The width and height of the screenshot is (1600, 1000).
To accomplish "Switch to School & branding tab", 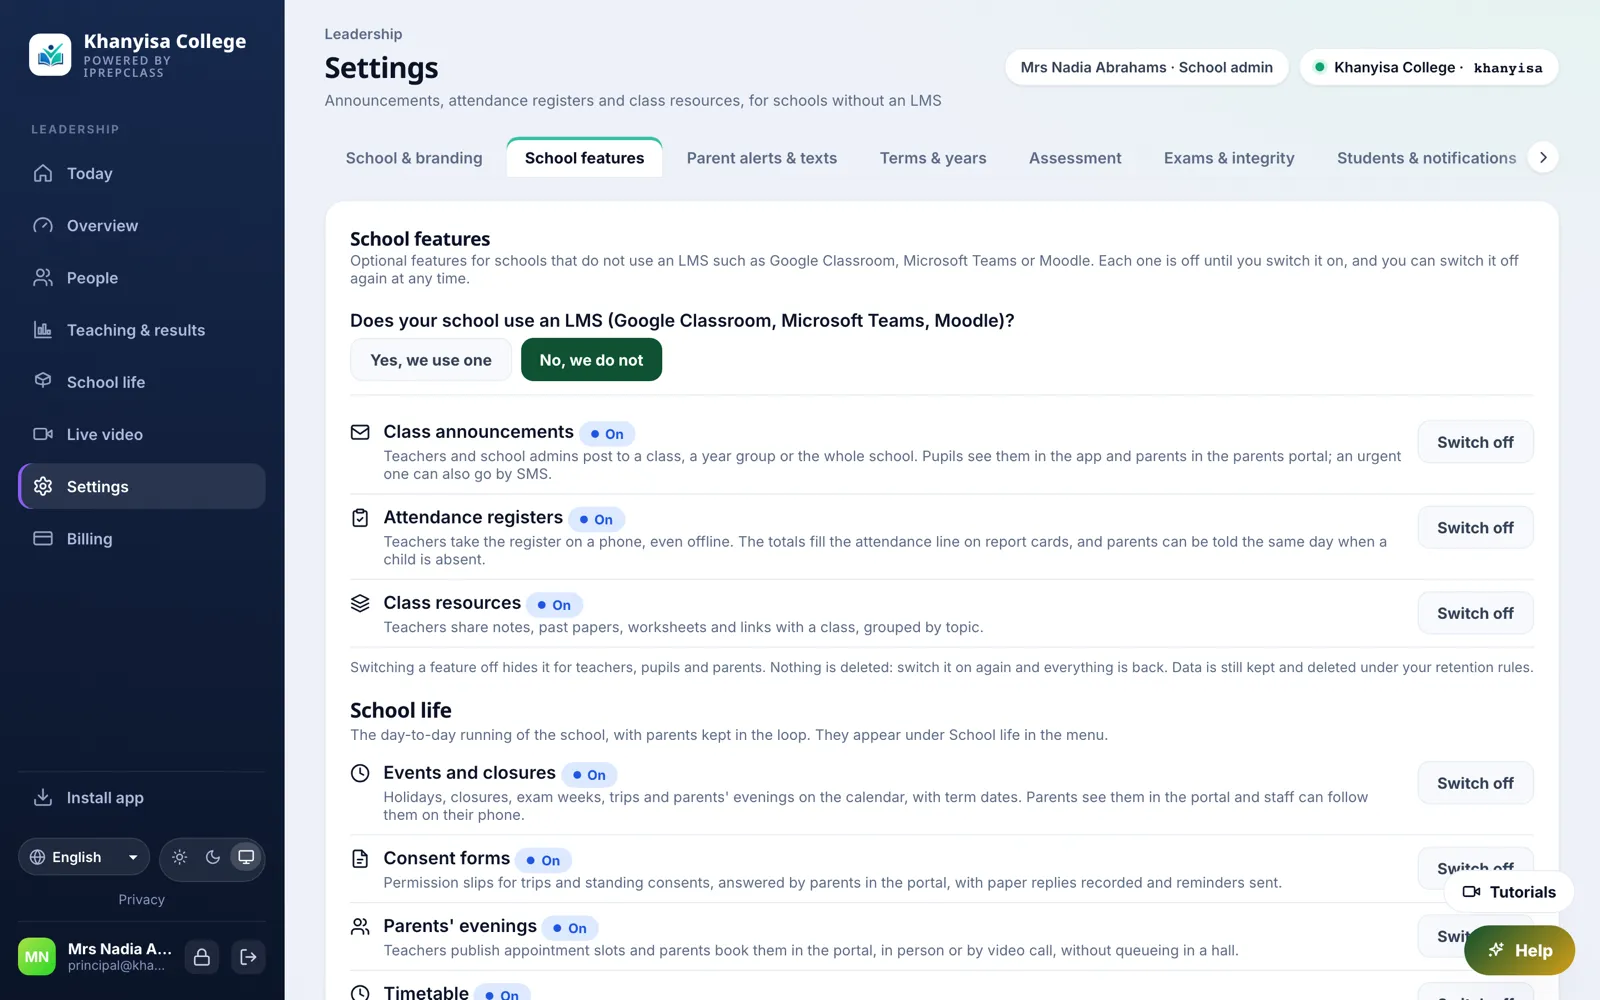I will pos(414,158).
